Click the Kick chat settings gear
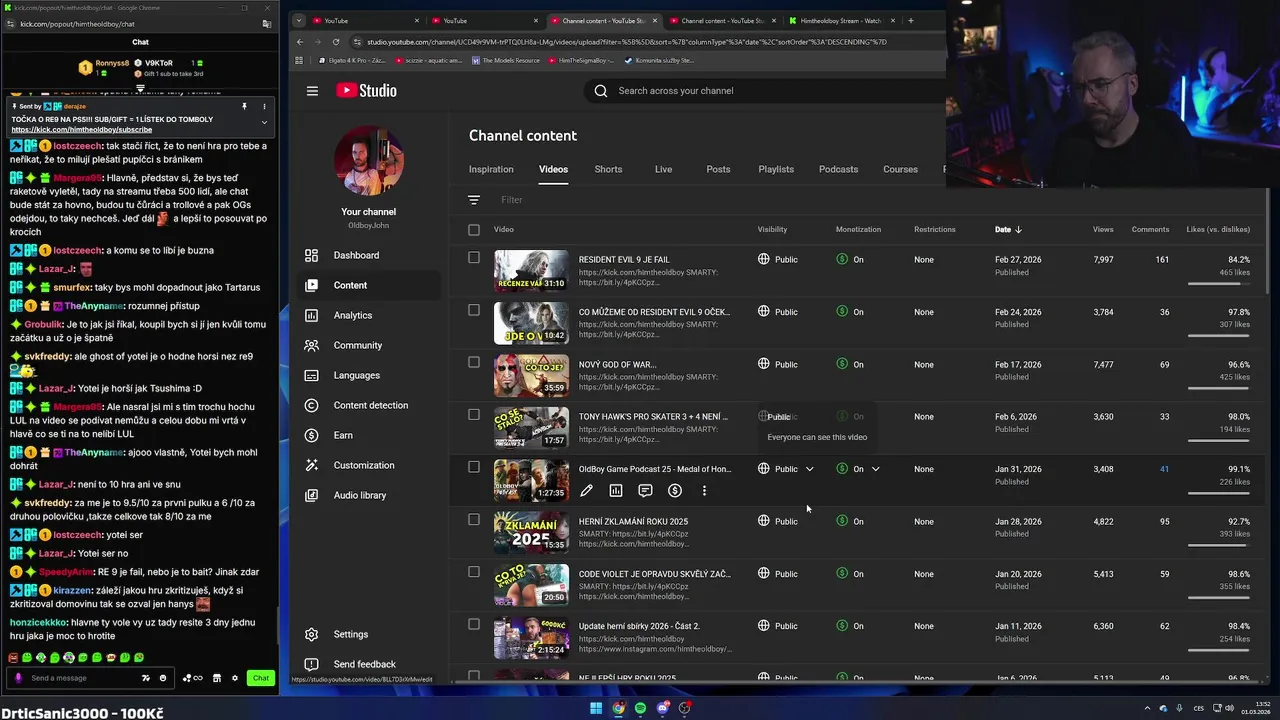This screenshot has height=720, width=1280. [x=235, y=678]
